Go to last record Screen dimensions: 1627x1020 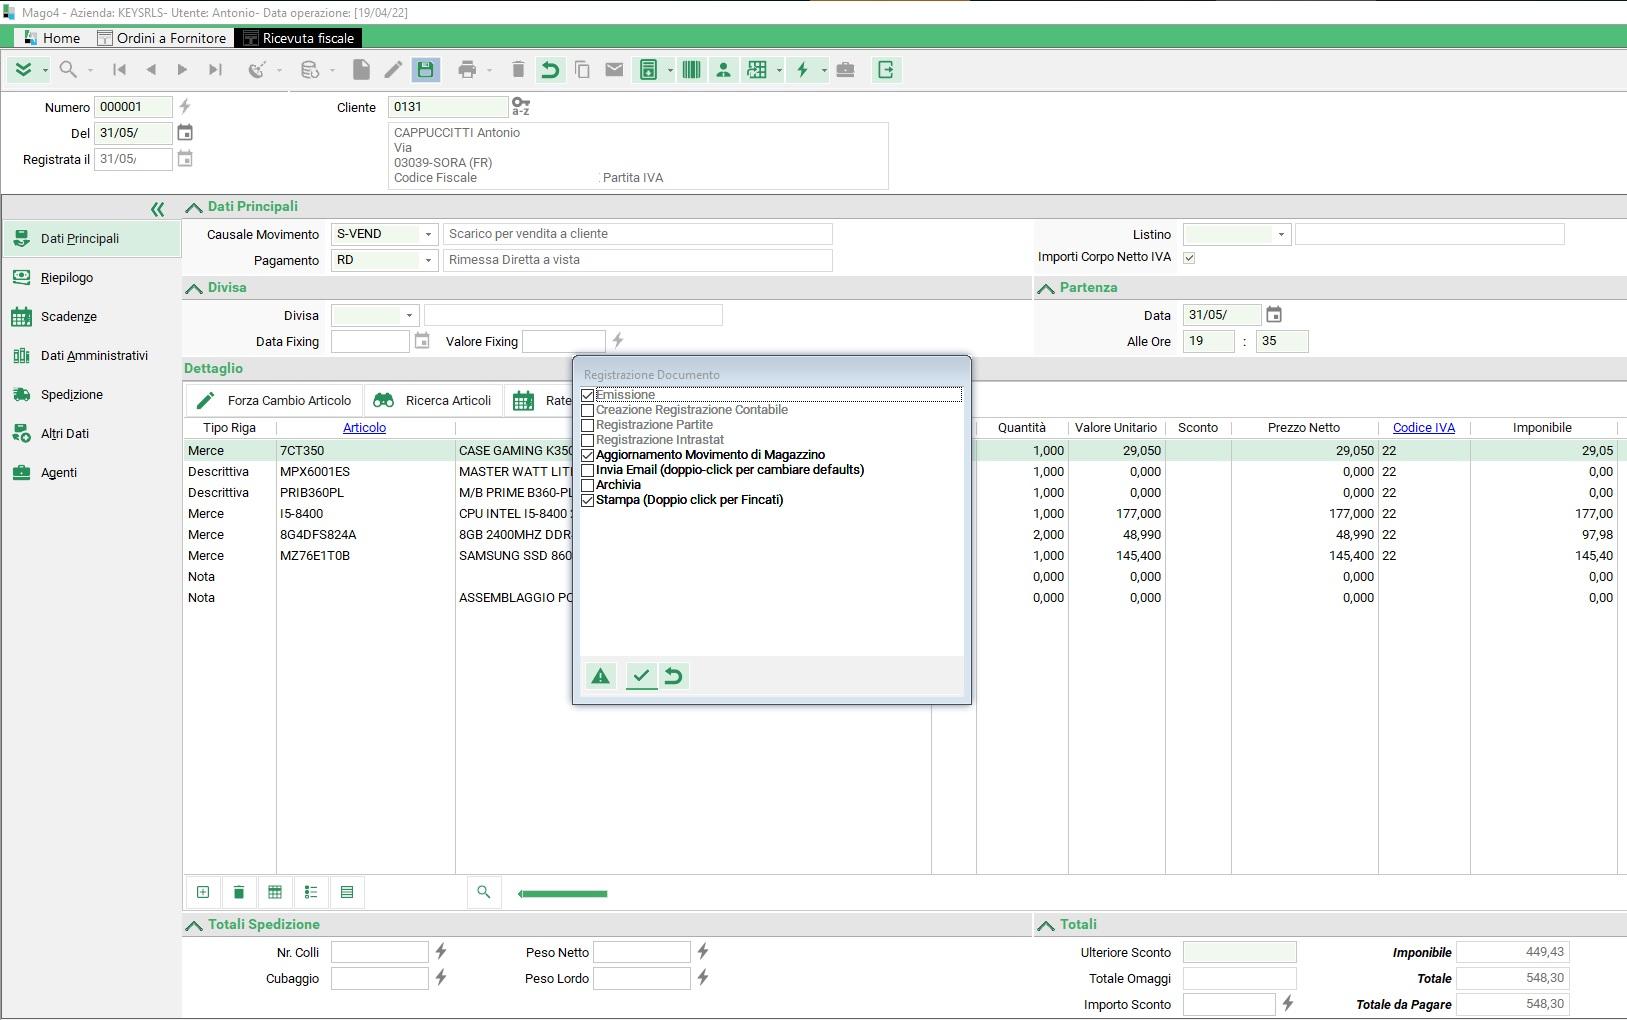(215, 70)
